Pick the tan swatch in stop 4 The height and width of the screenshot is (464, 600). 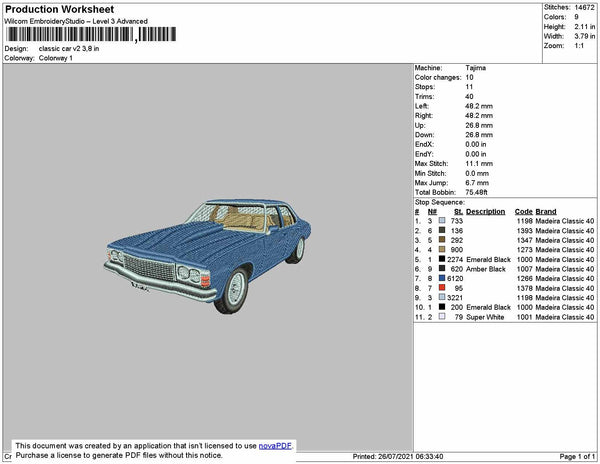pyautogui.click(x=441, y=250)
